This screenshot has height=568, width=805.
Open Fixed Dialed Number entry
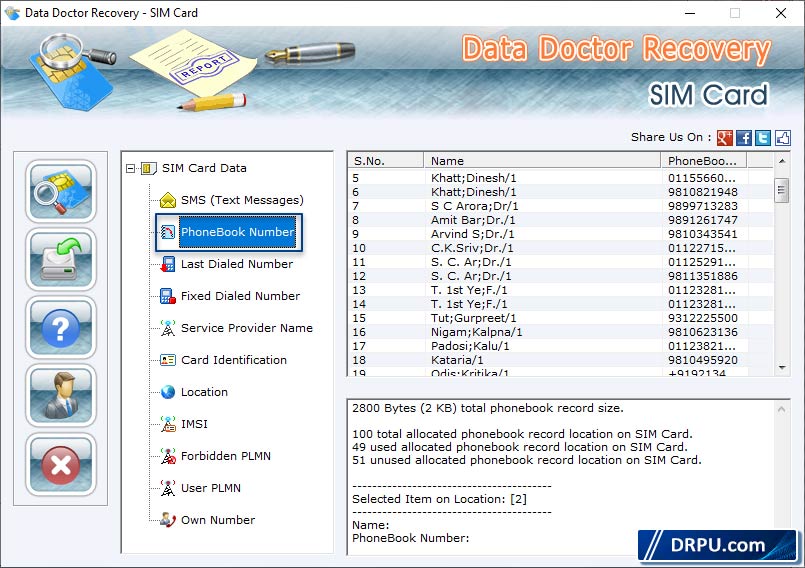click(240, 296)
